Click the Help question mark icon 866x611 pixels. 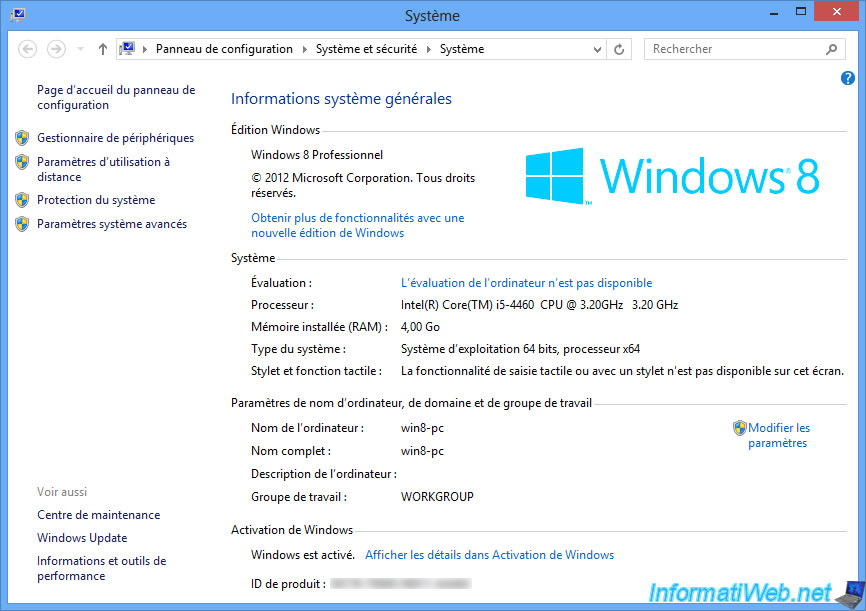[847, 78]
